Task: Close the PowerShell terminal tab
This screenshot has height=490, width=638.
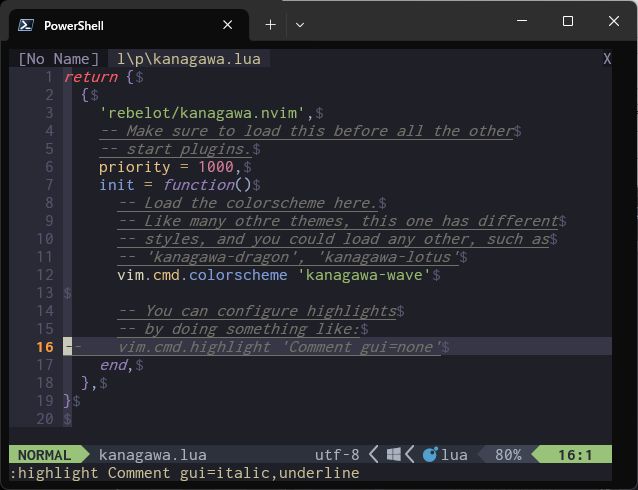Action: [229, 25]
